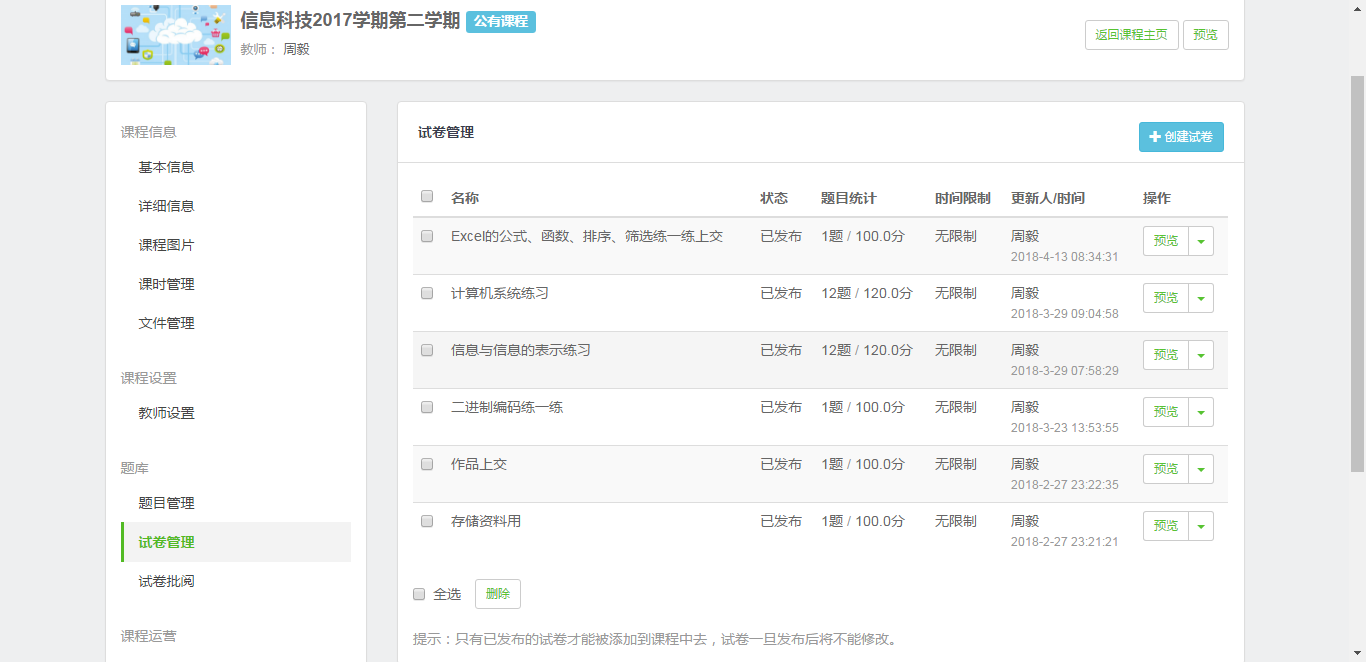
Task: Expand dropdown arrow next to 计算机系统练习 preview
Action: pos(1201,298)
